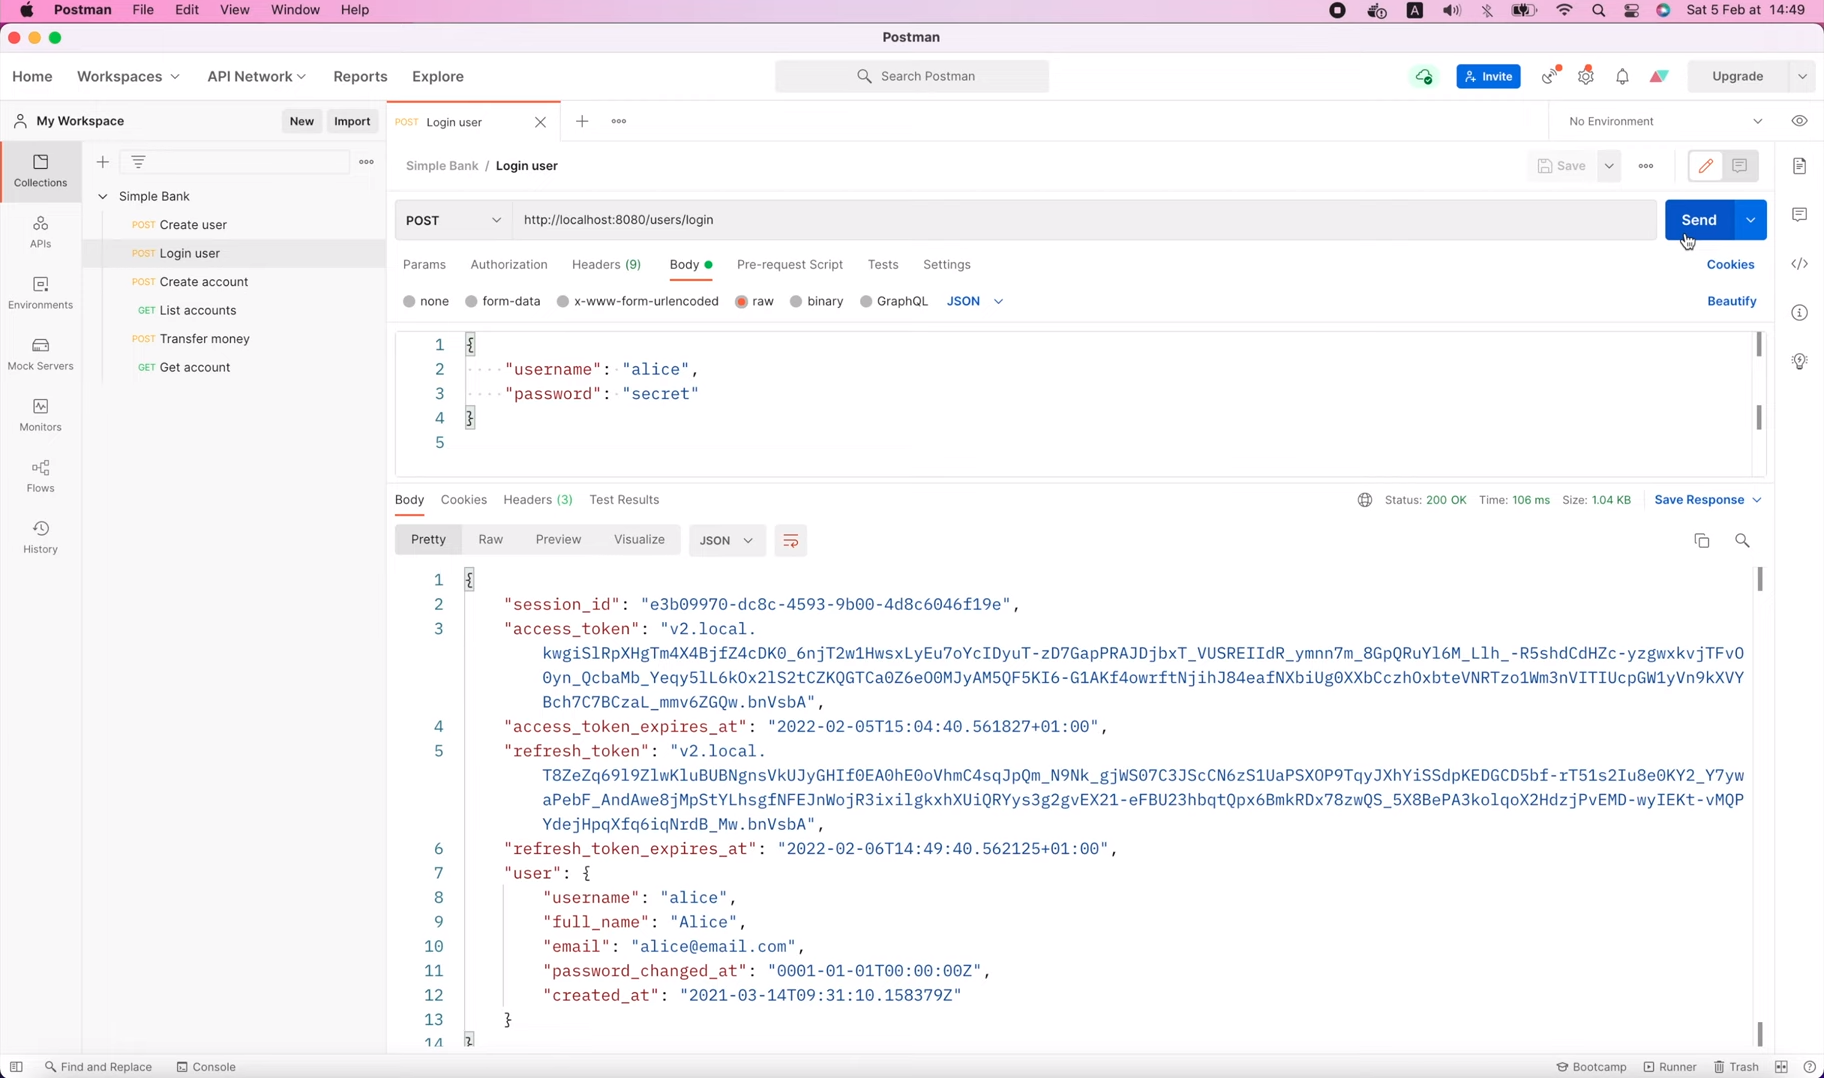This screenshot has height=1078, width=1824.
Task: Click the Search Postman field
Action: [x=912, y=76]
